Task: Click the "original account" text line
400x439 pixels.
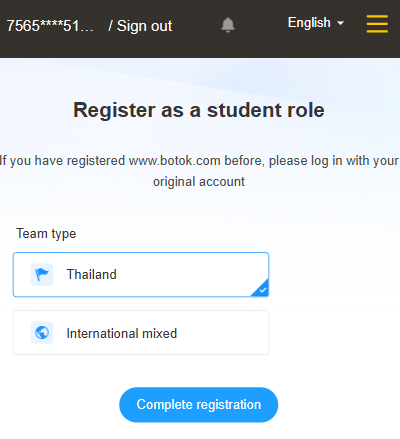Action: [x=199, y=182]
